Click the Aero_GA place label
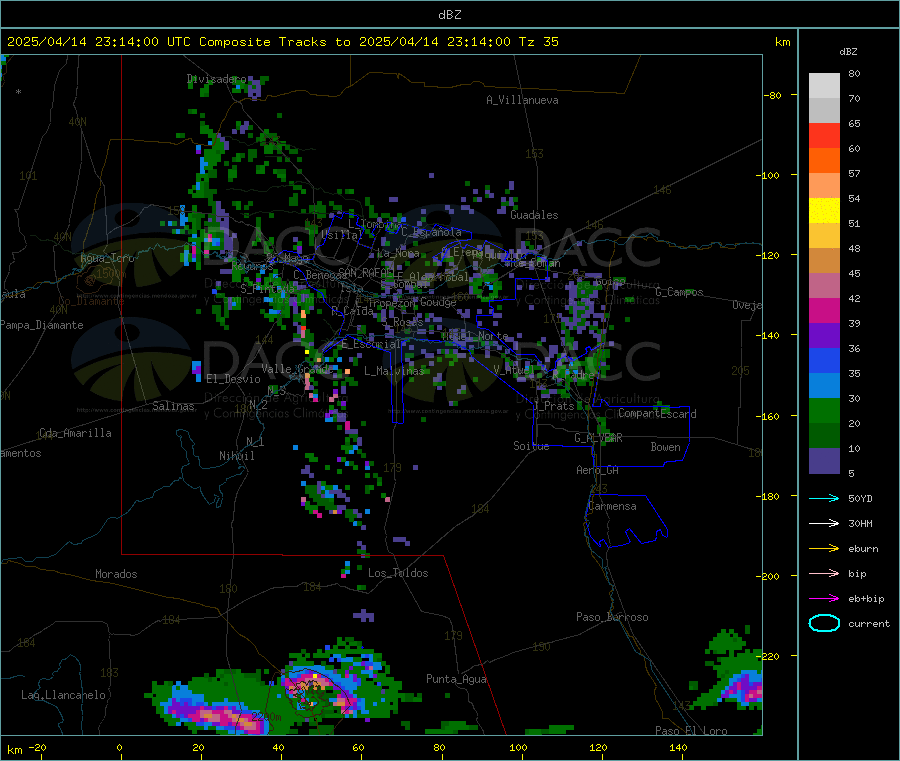This screenshot has height=761, width=900. pos(597,470)
